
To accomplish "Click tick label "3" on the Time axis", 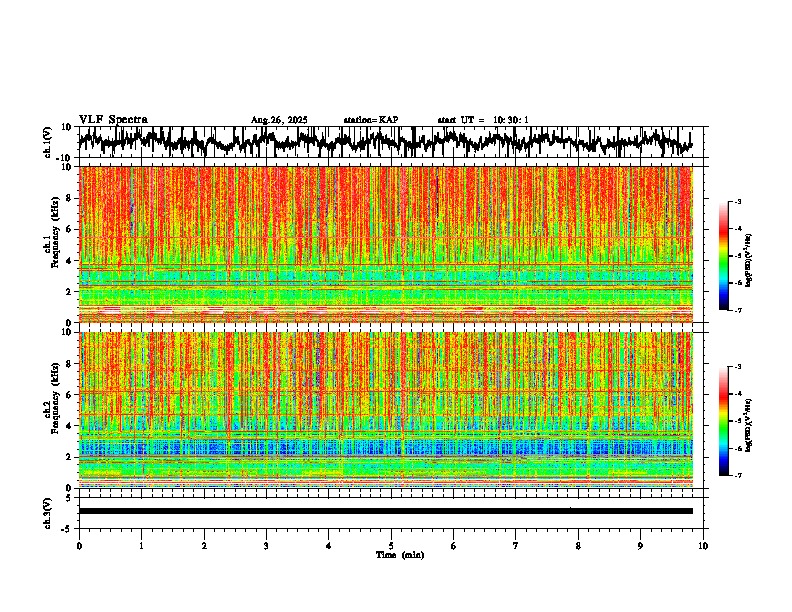I will (x=266, y=546).
